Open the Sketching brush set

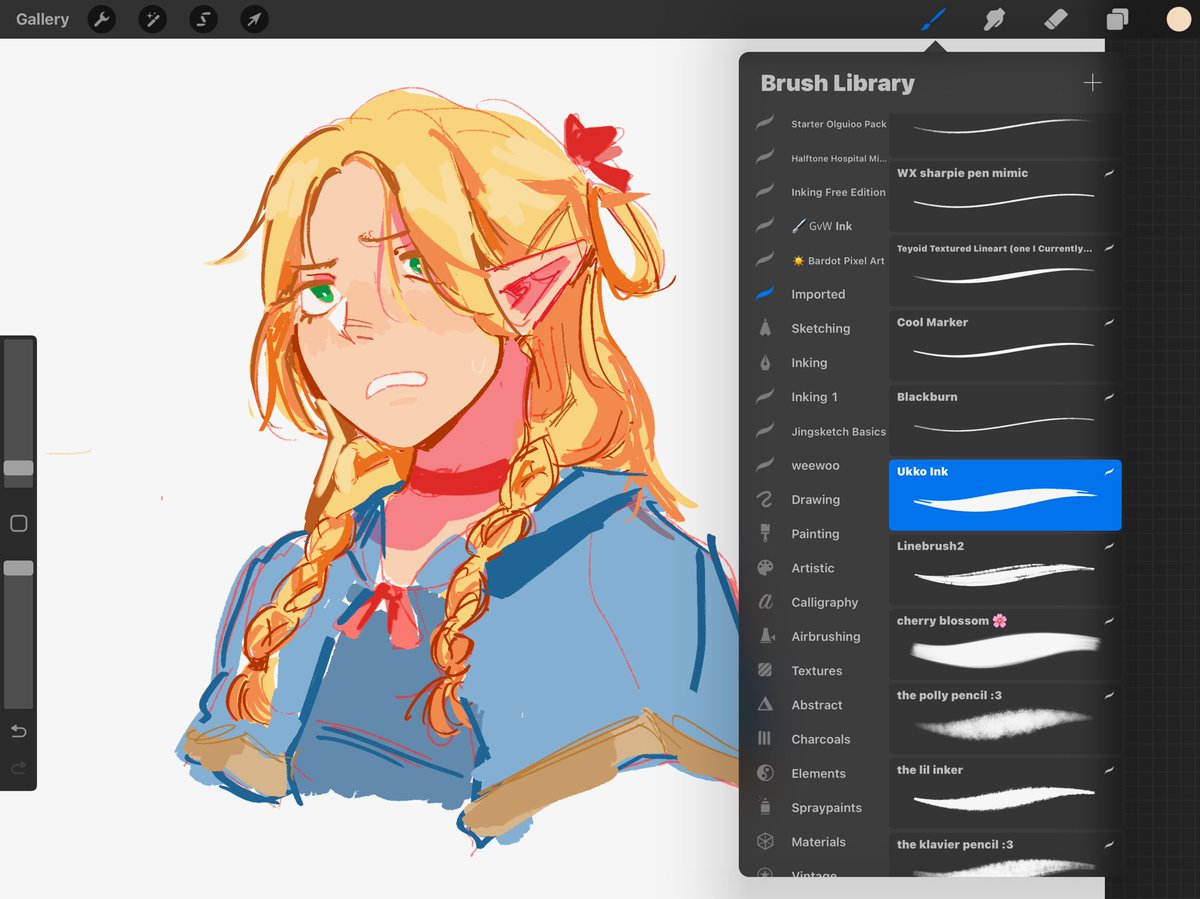tap(820, 328)
